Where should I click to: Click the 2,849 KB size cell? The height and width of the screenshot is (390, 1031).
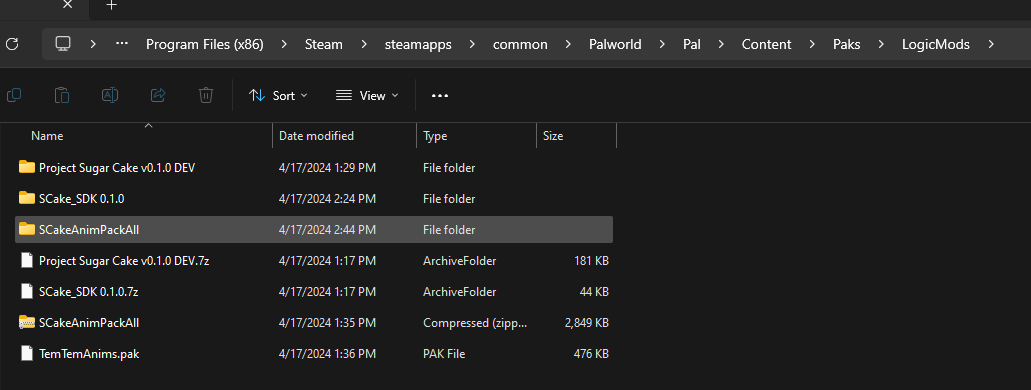click(587, 323)
